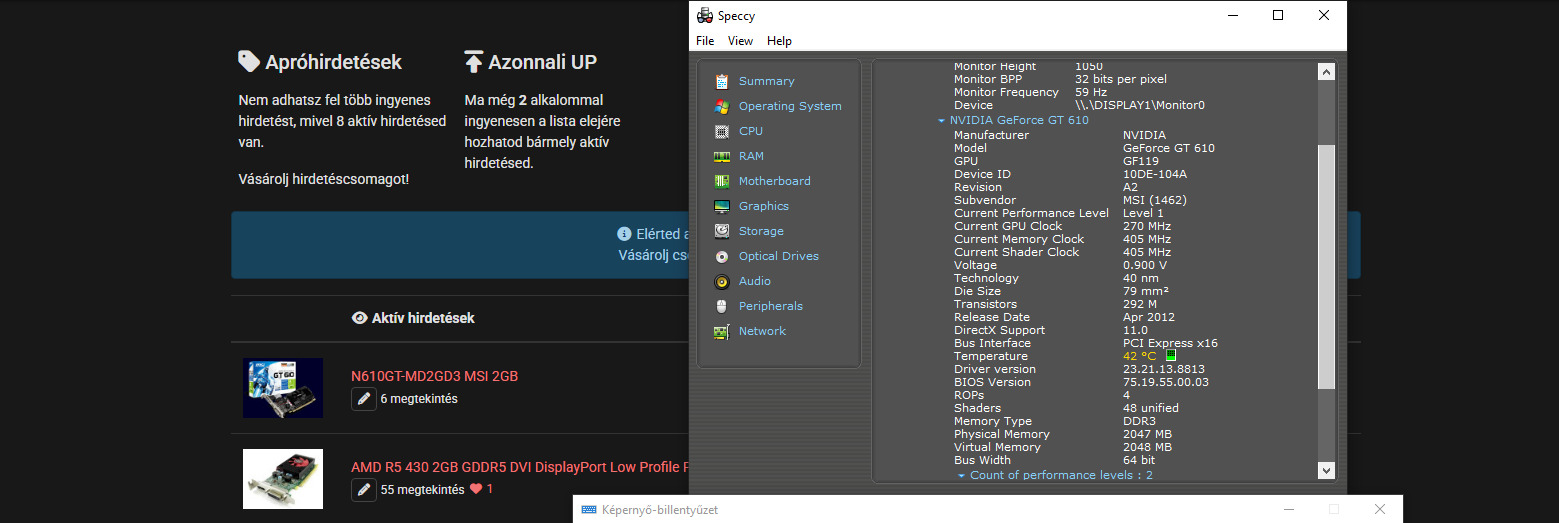Screen dimensions: 1559x523
Task: Click the Monitor Frequency 59 Hz value
Action: coord(1092,92)
